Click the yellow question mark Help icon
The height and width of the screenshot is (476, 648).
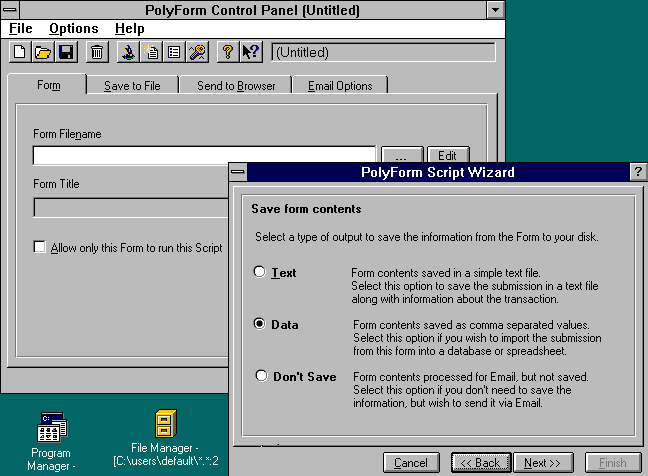tap(227, 52)
